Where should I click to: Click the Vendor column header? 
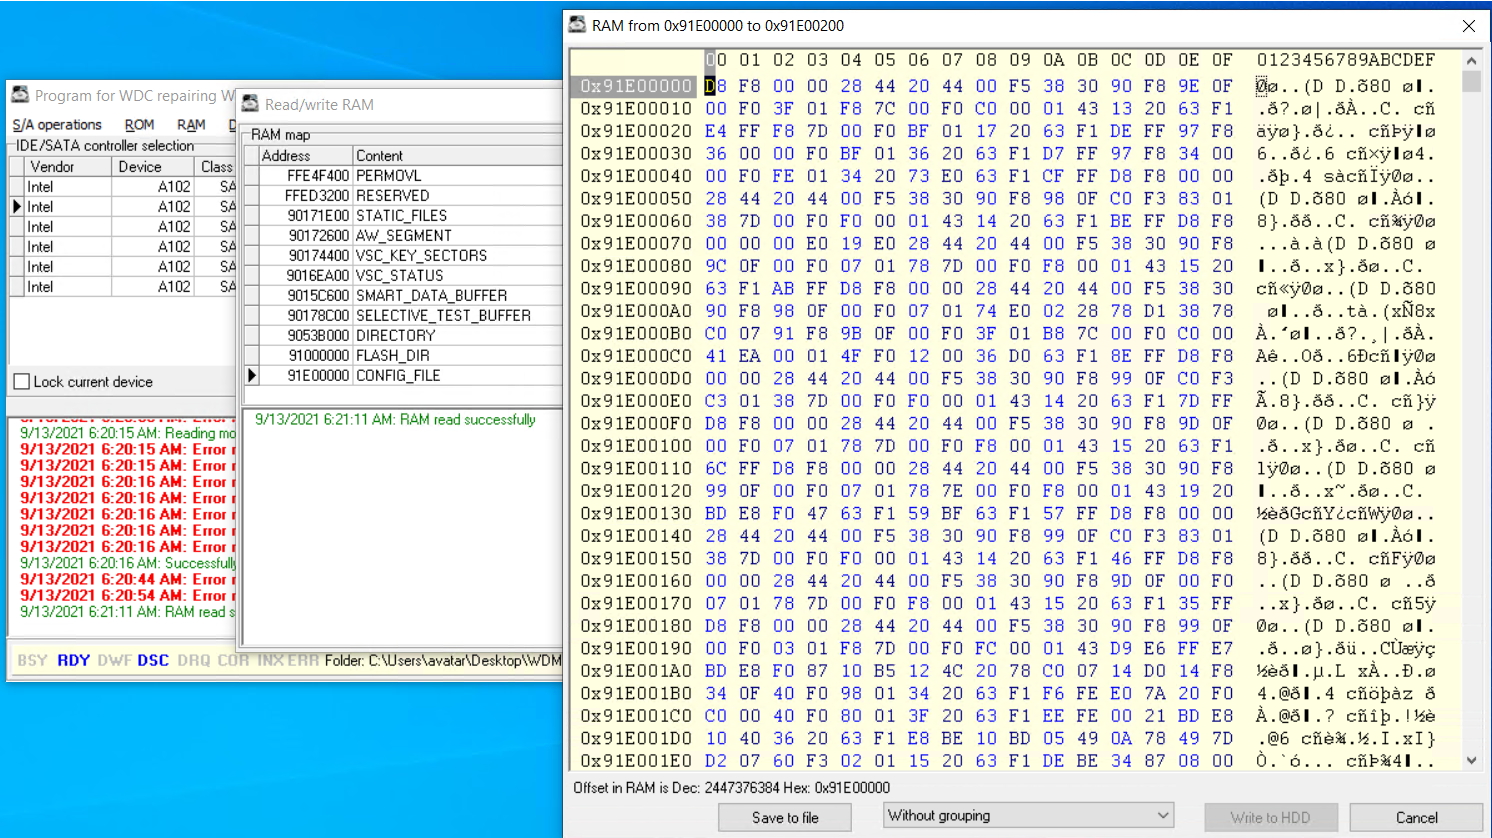click(68, 167)
